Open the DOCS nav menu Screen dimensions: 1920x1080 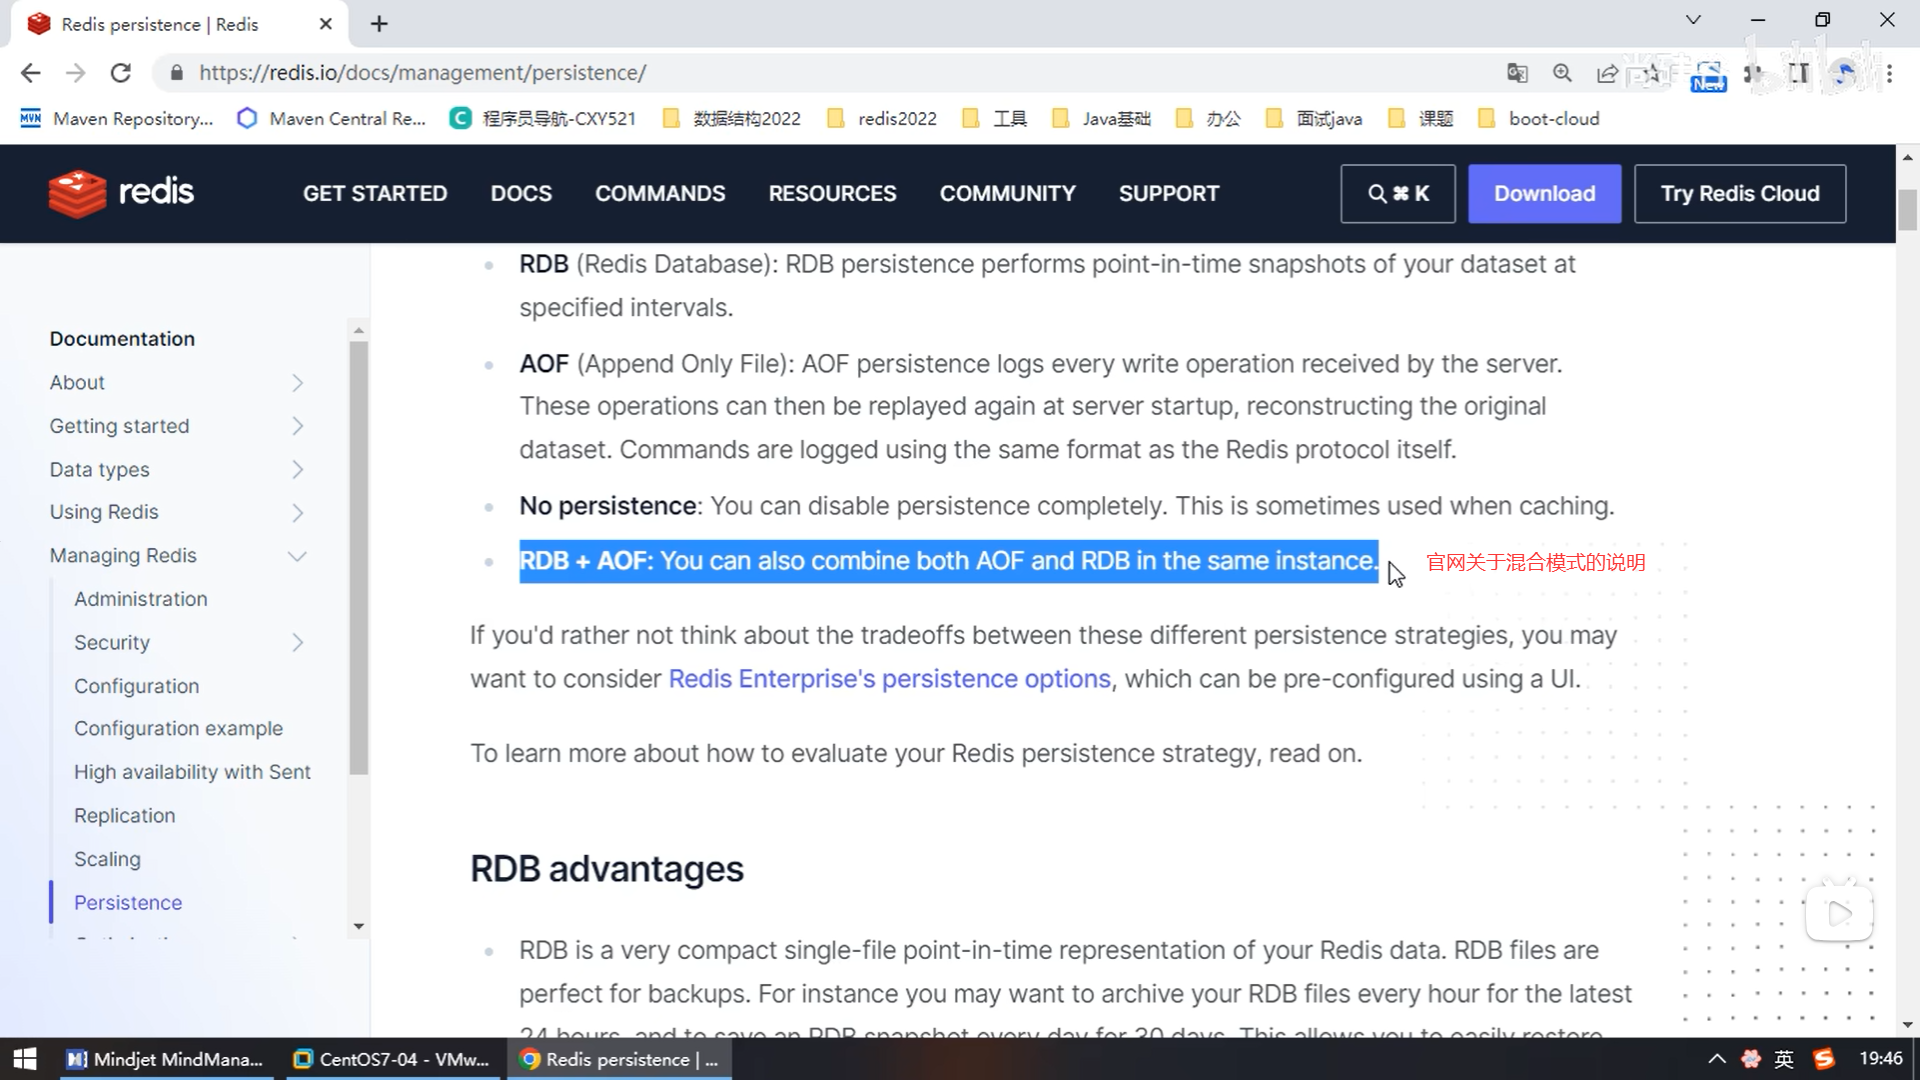click(521, 193)
